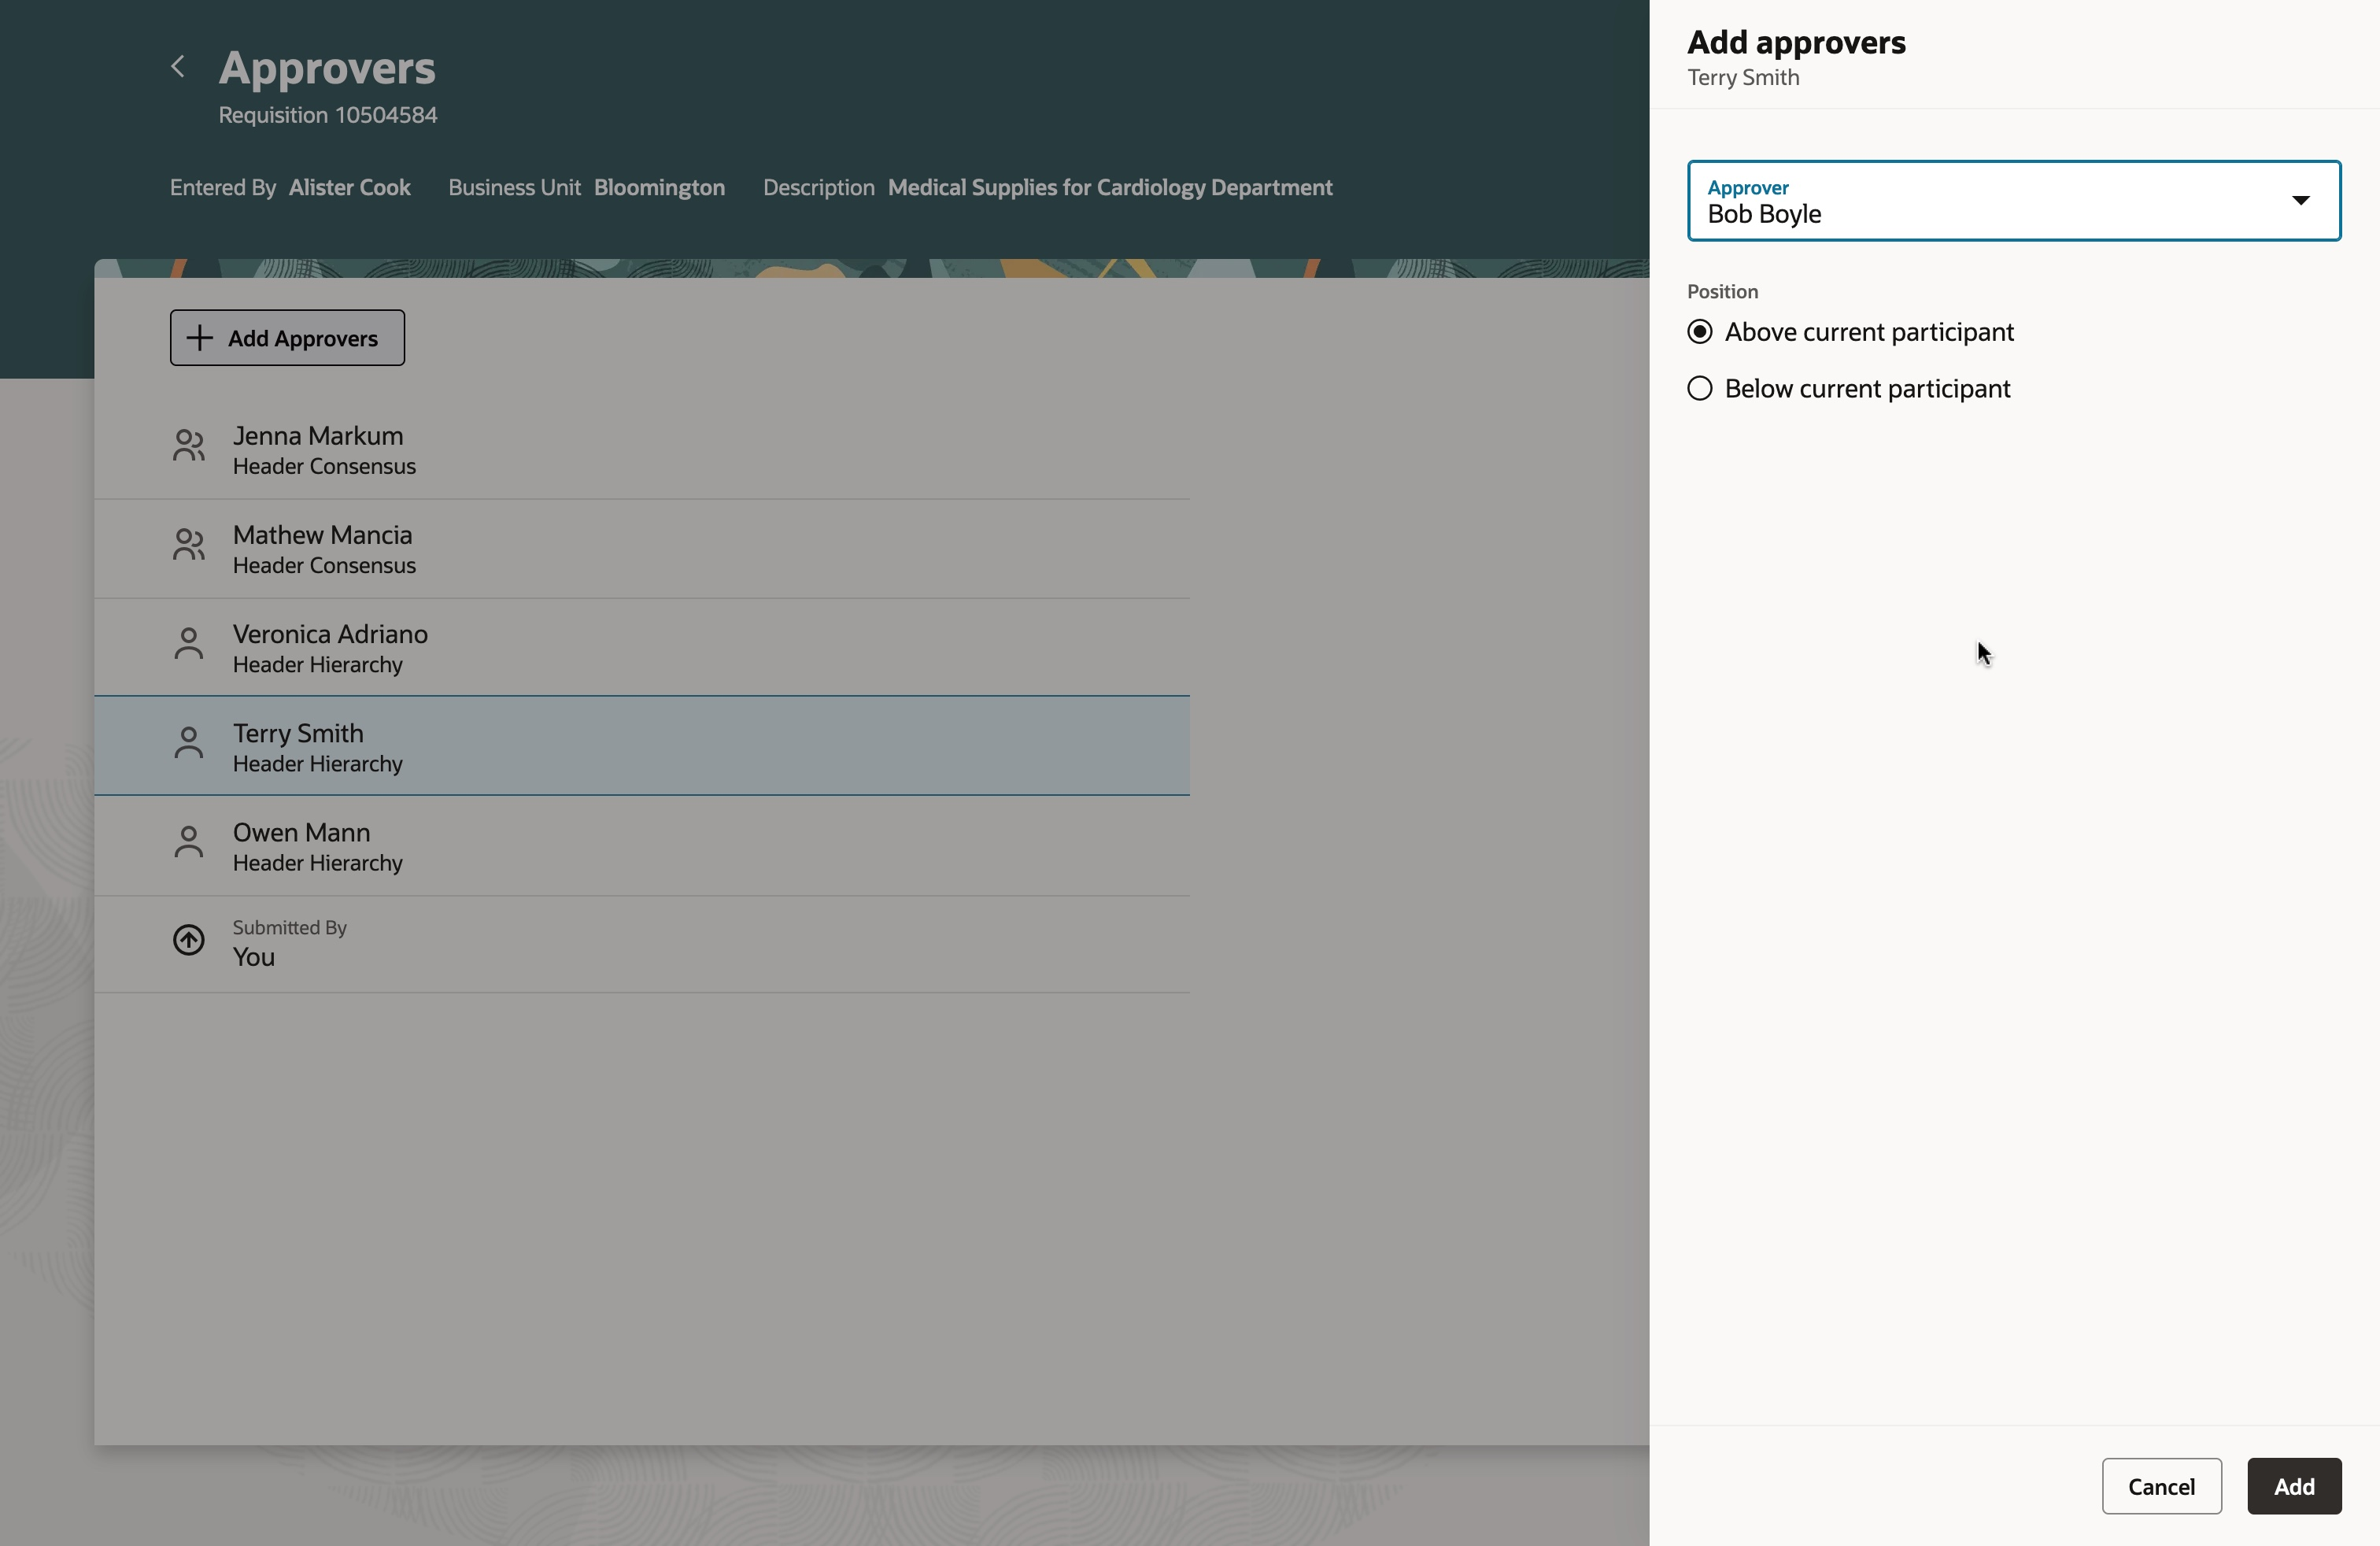Click Submitted By You entry
The height and width of the screenshot is (1546, 2380).
pyautogui.click(x=642, y=944)
